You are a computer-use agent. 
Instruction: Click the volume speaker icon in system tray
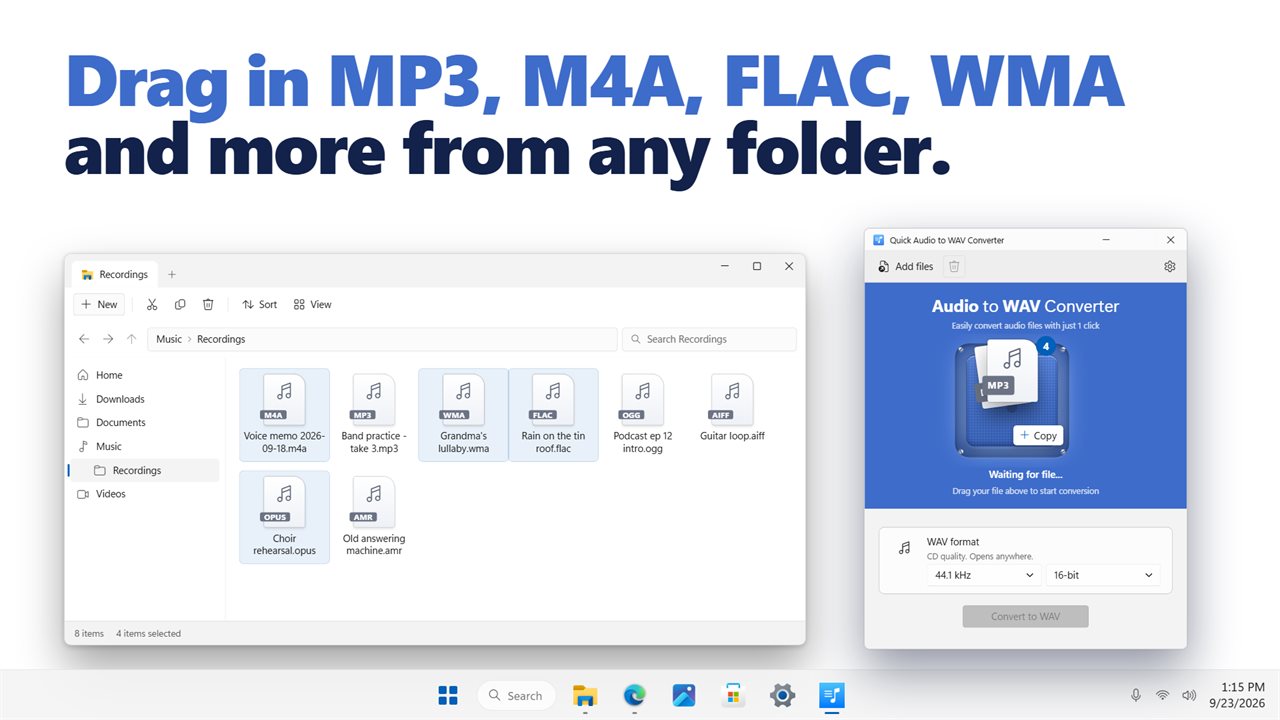coord(1189,695)
